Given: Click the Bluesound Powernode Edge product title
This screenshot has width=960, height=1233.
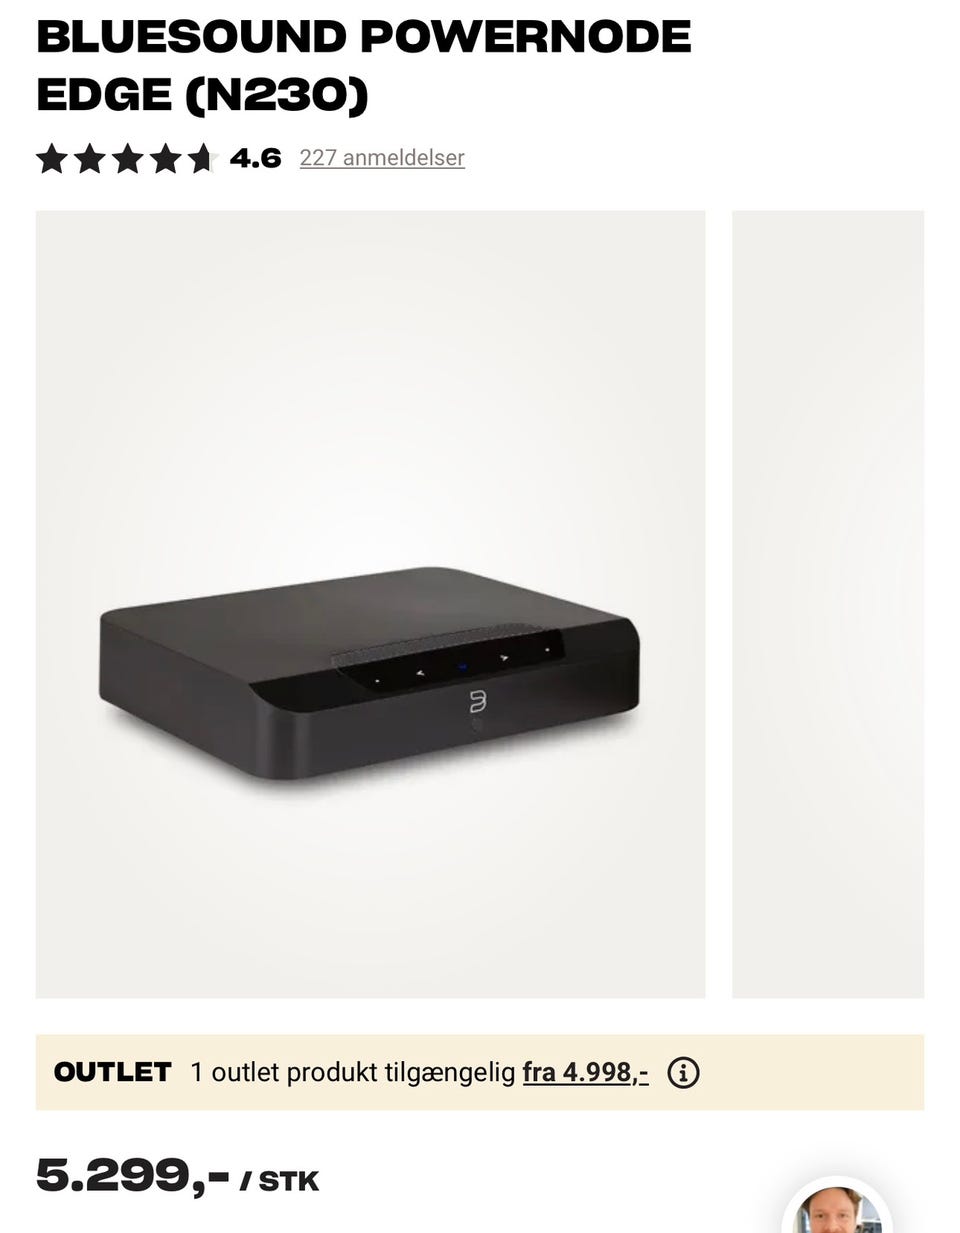Looking at the screenshot, I should tap(363, 66).
